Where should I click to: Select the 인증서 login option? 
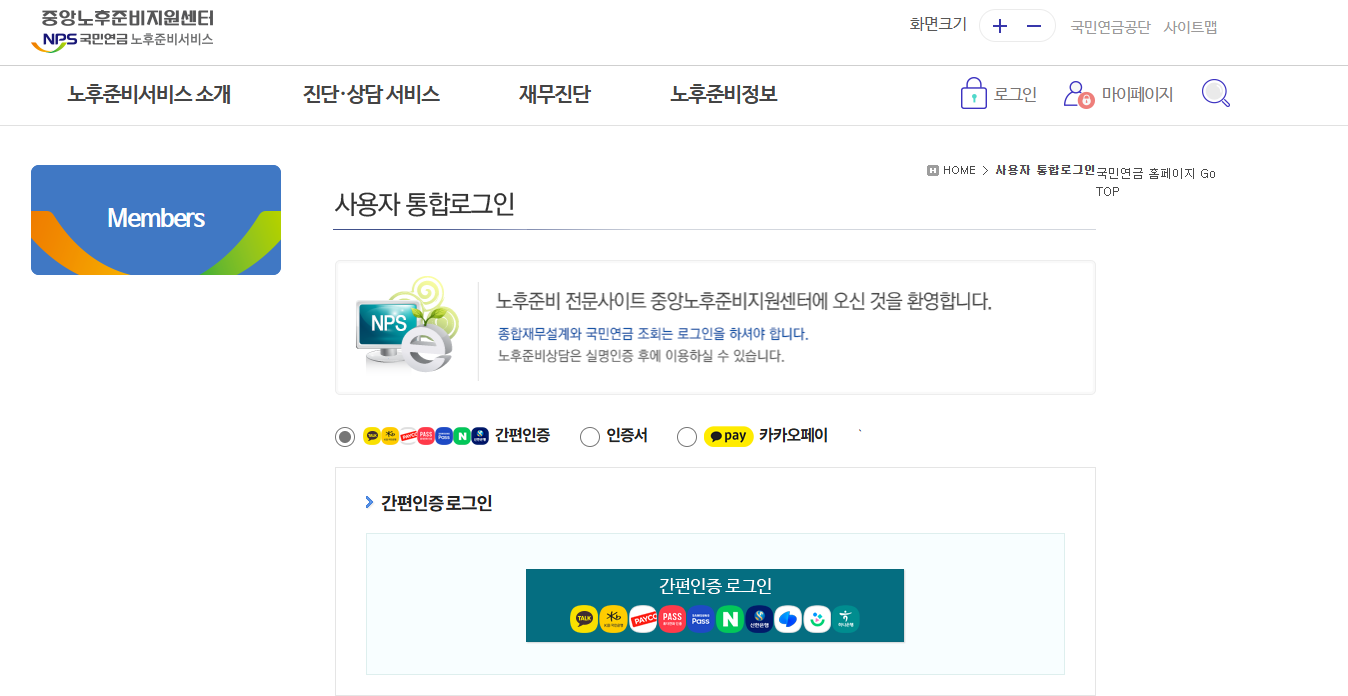click(x=589, y=436)
